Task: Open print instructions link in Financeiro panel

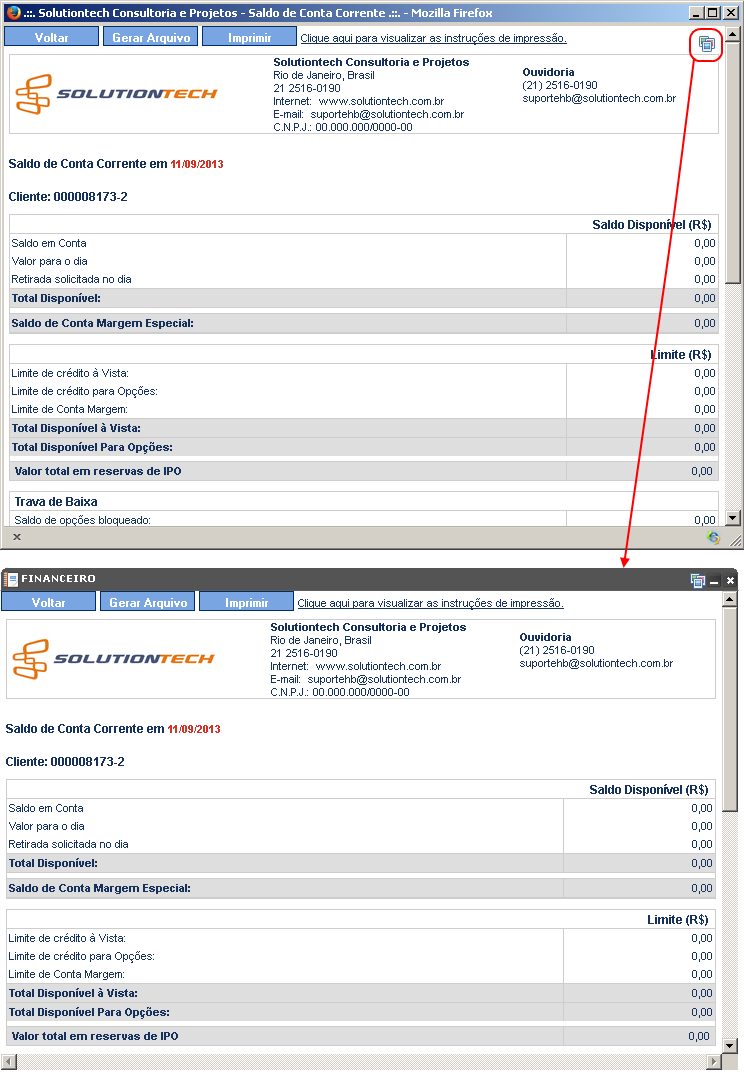Action: 431,603
